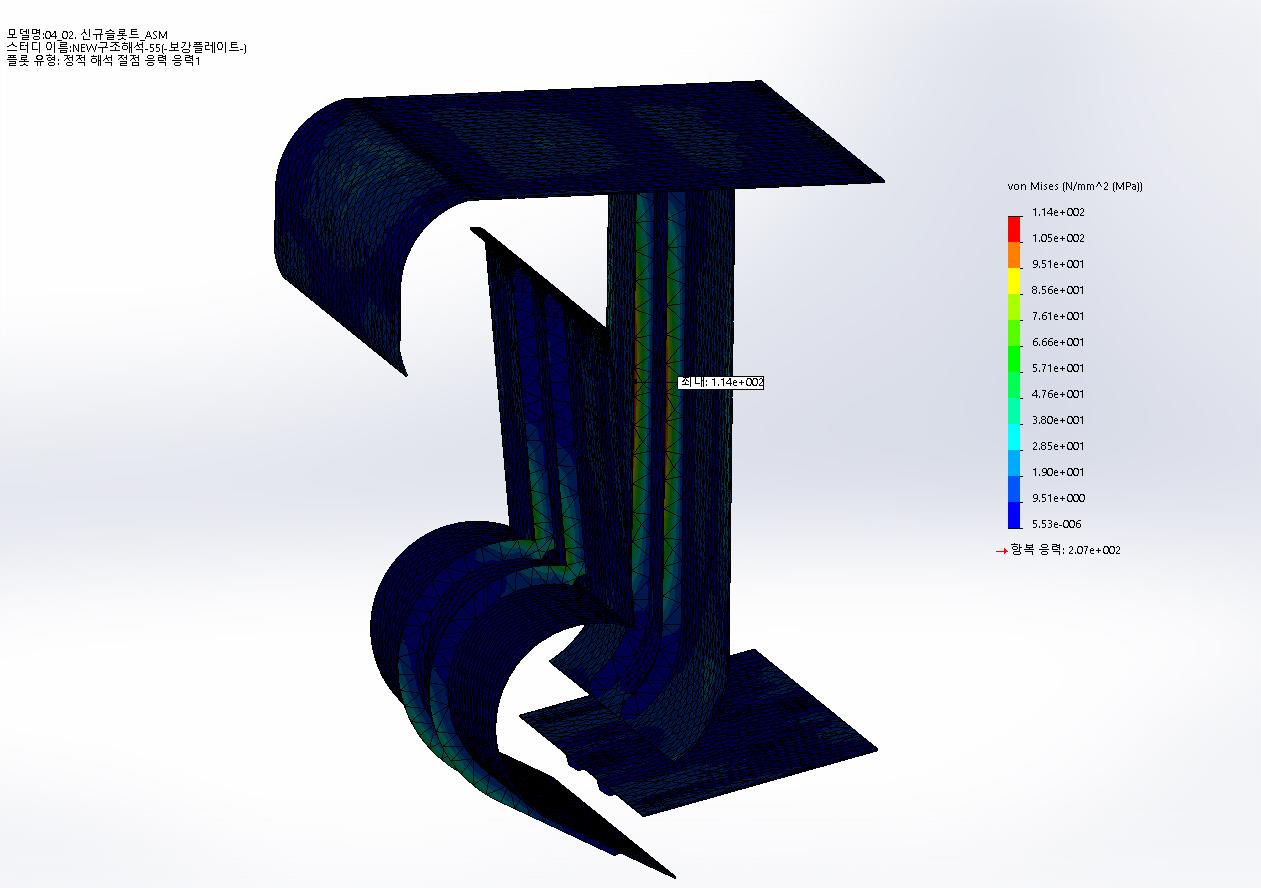Select the legend value 9.51e+000
1261x888 pixels.
coord(1058,498)
